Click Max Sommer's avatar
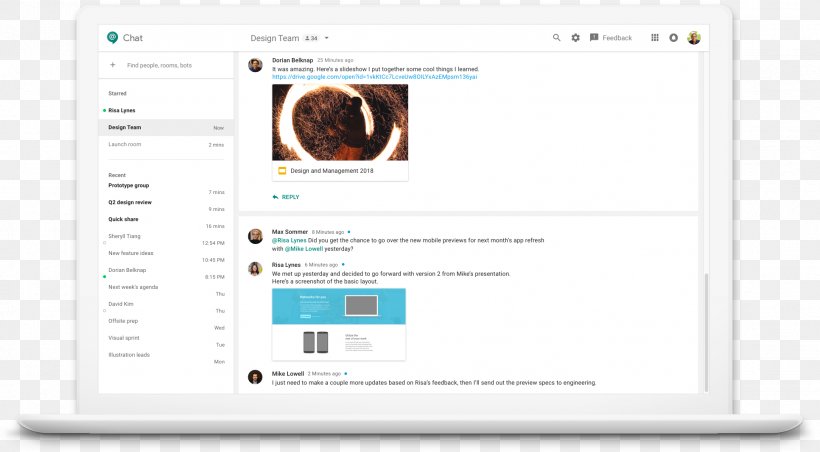Screen dimensions: 820x452 255,236
